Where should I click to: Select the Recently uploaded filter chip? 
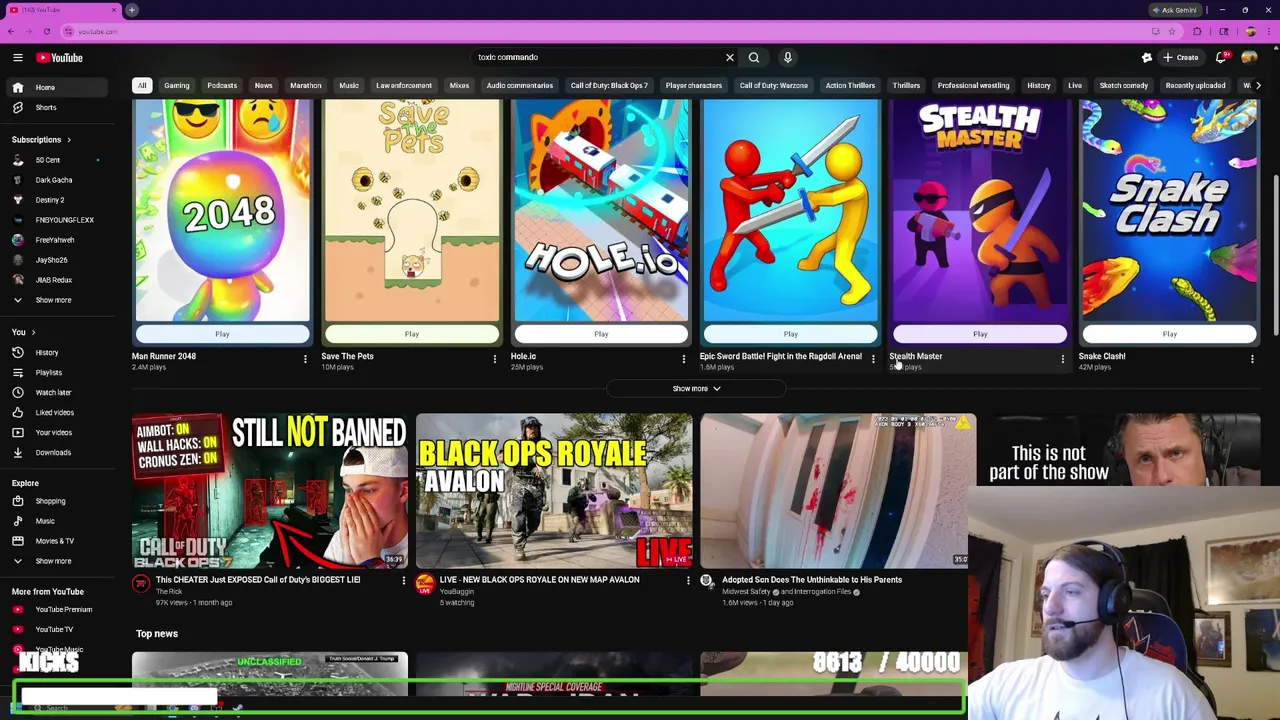click(1195, 85)
